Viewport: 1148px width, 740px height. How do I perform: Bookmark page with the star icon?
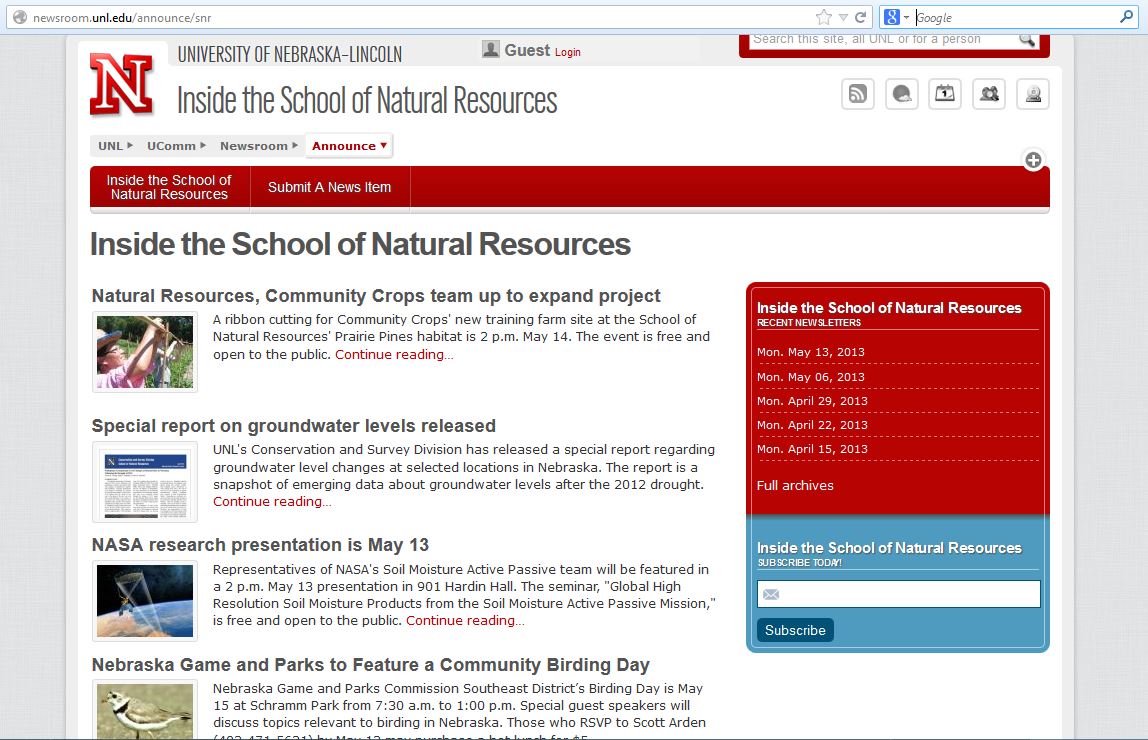pos(823,17)
